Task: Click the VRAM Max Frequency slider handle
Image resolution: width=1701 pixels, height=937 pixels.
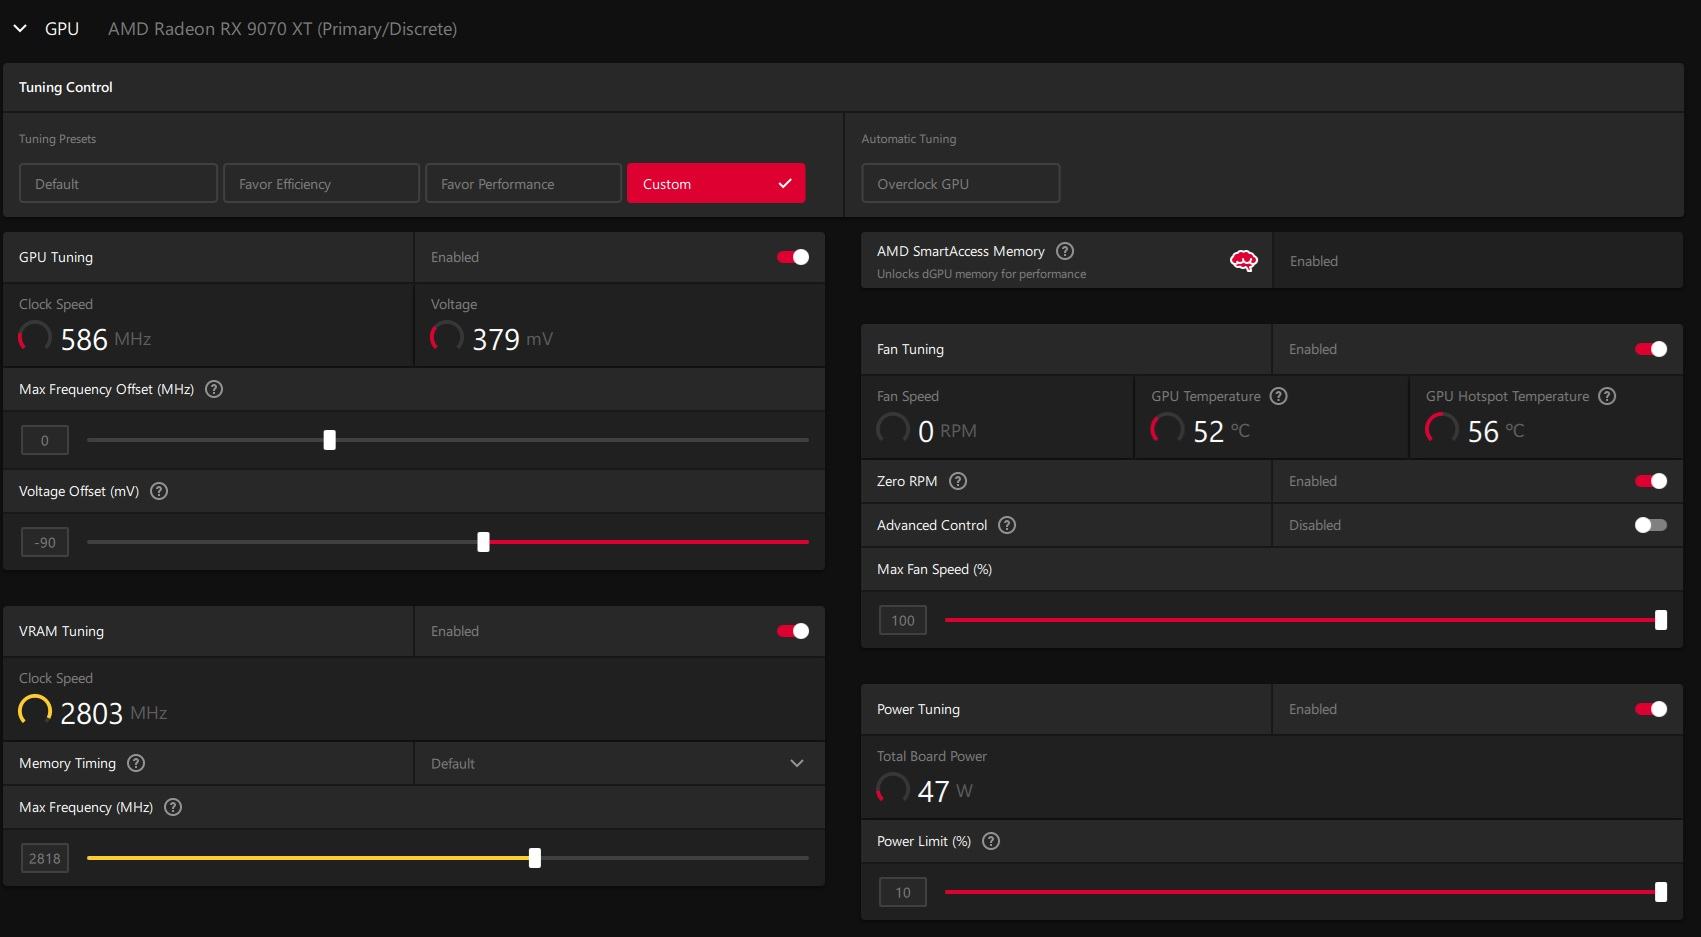Action: (x=535, y=858)
